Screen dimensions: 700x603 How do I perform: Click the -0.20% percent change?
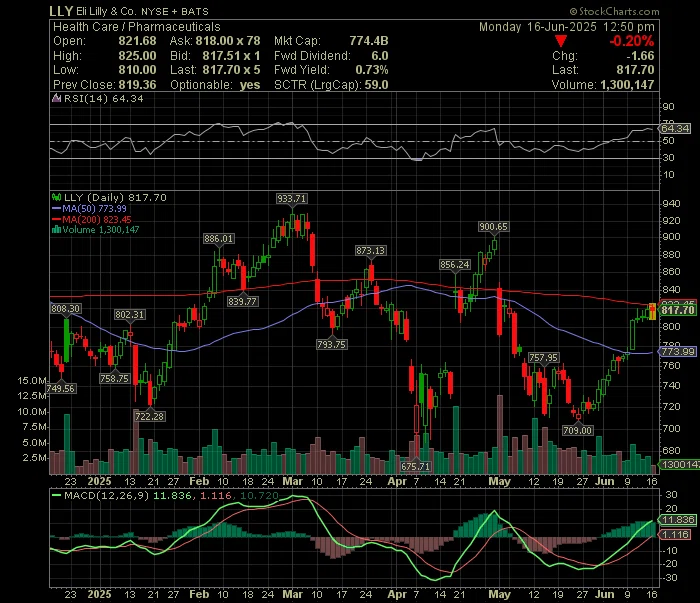point(632,41)
